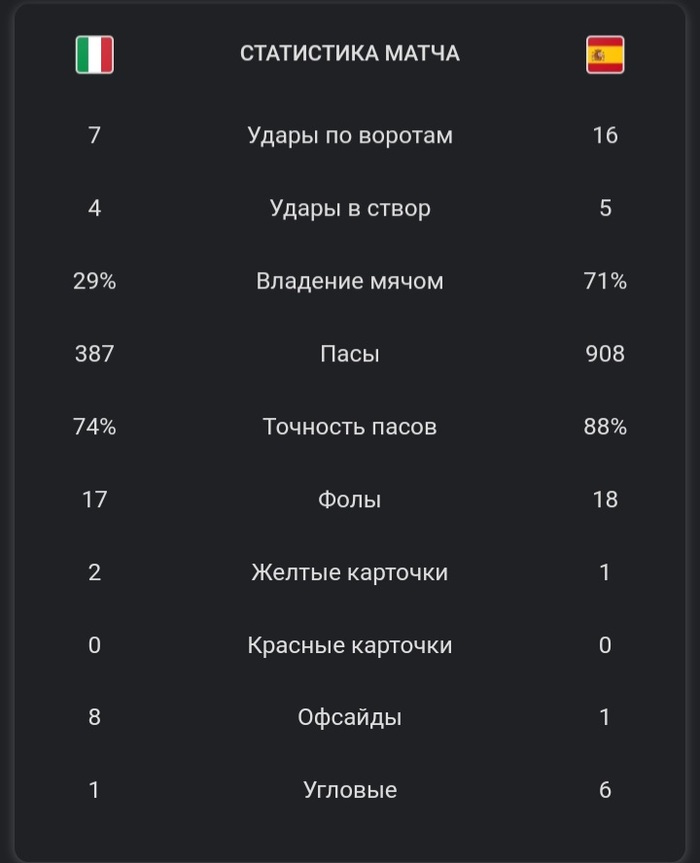Image resolution: width=700 pixels, height=863 pixels.
Task: Tap Italy's 74% pass accuracy value
Action: click(x=95, y=427)
